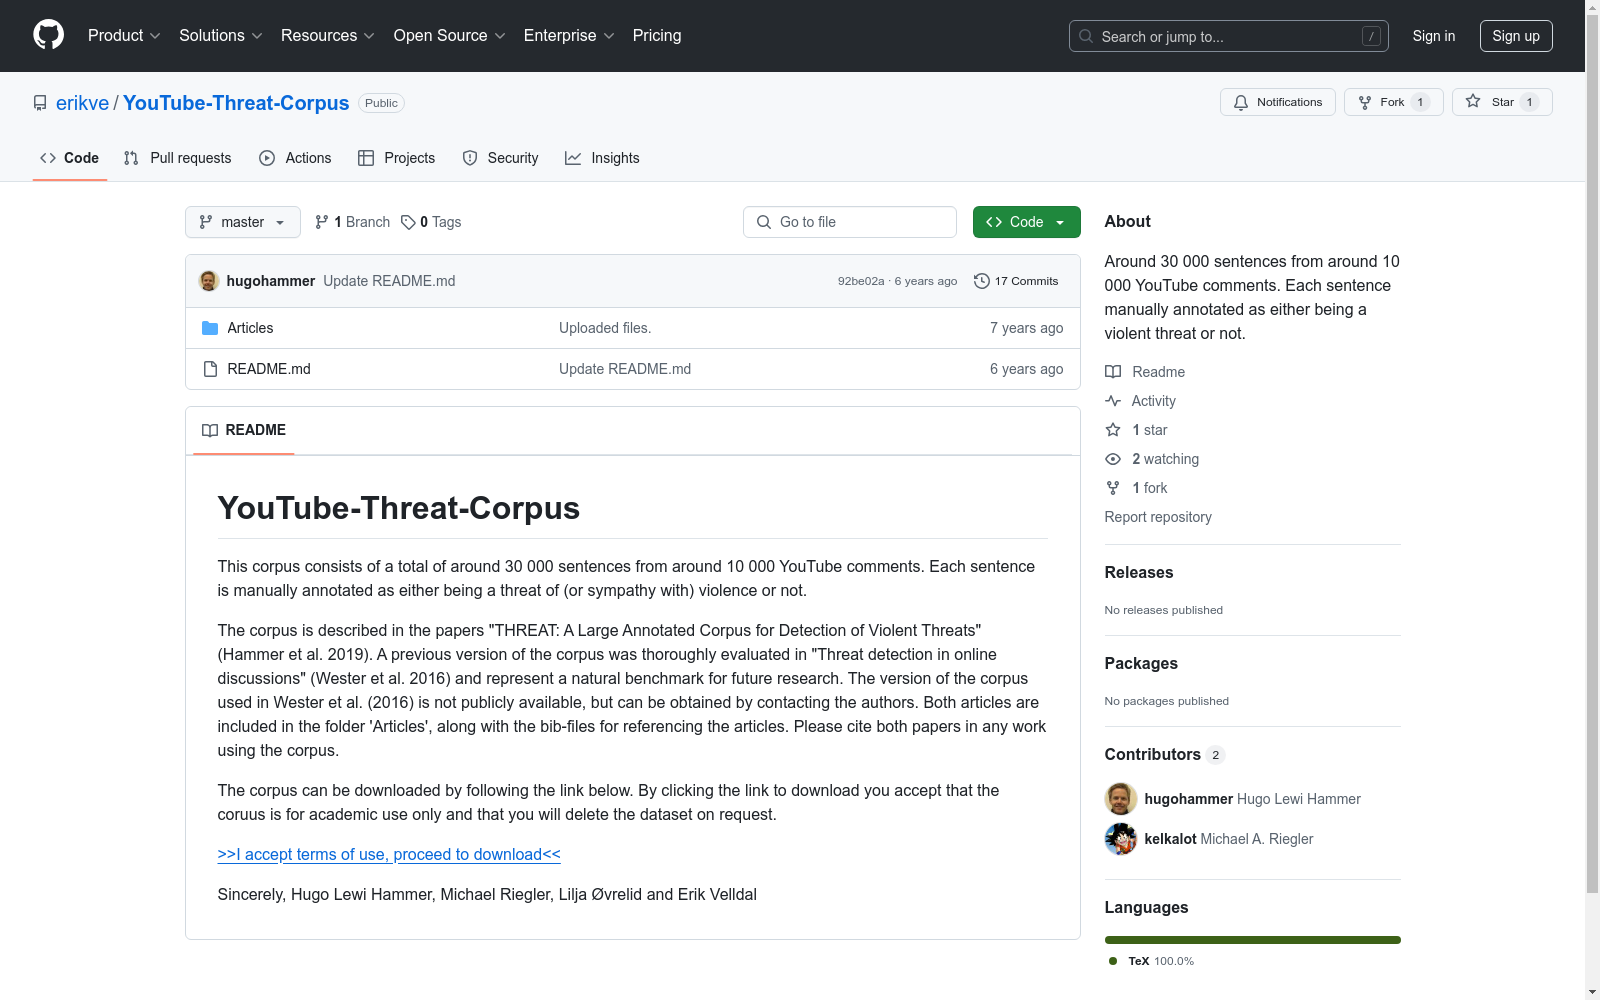View the 0 Tags link
Screen dimensions: 1600x1000
431,222
